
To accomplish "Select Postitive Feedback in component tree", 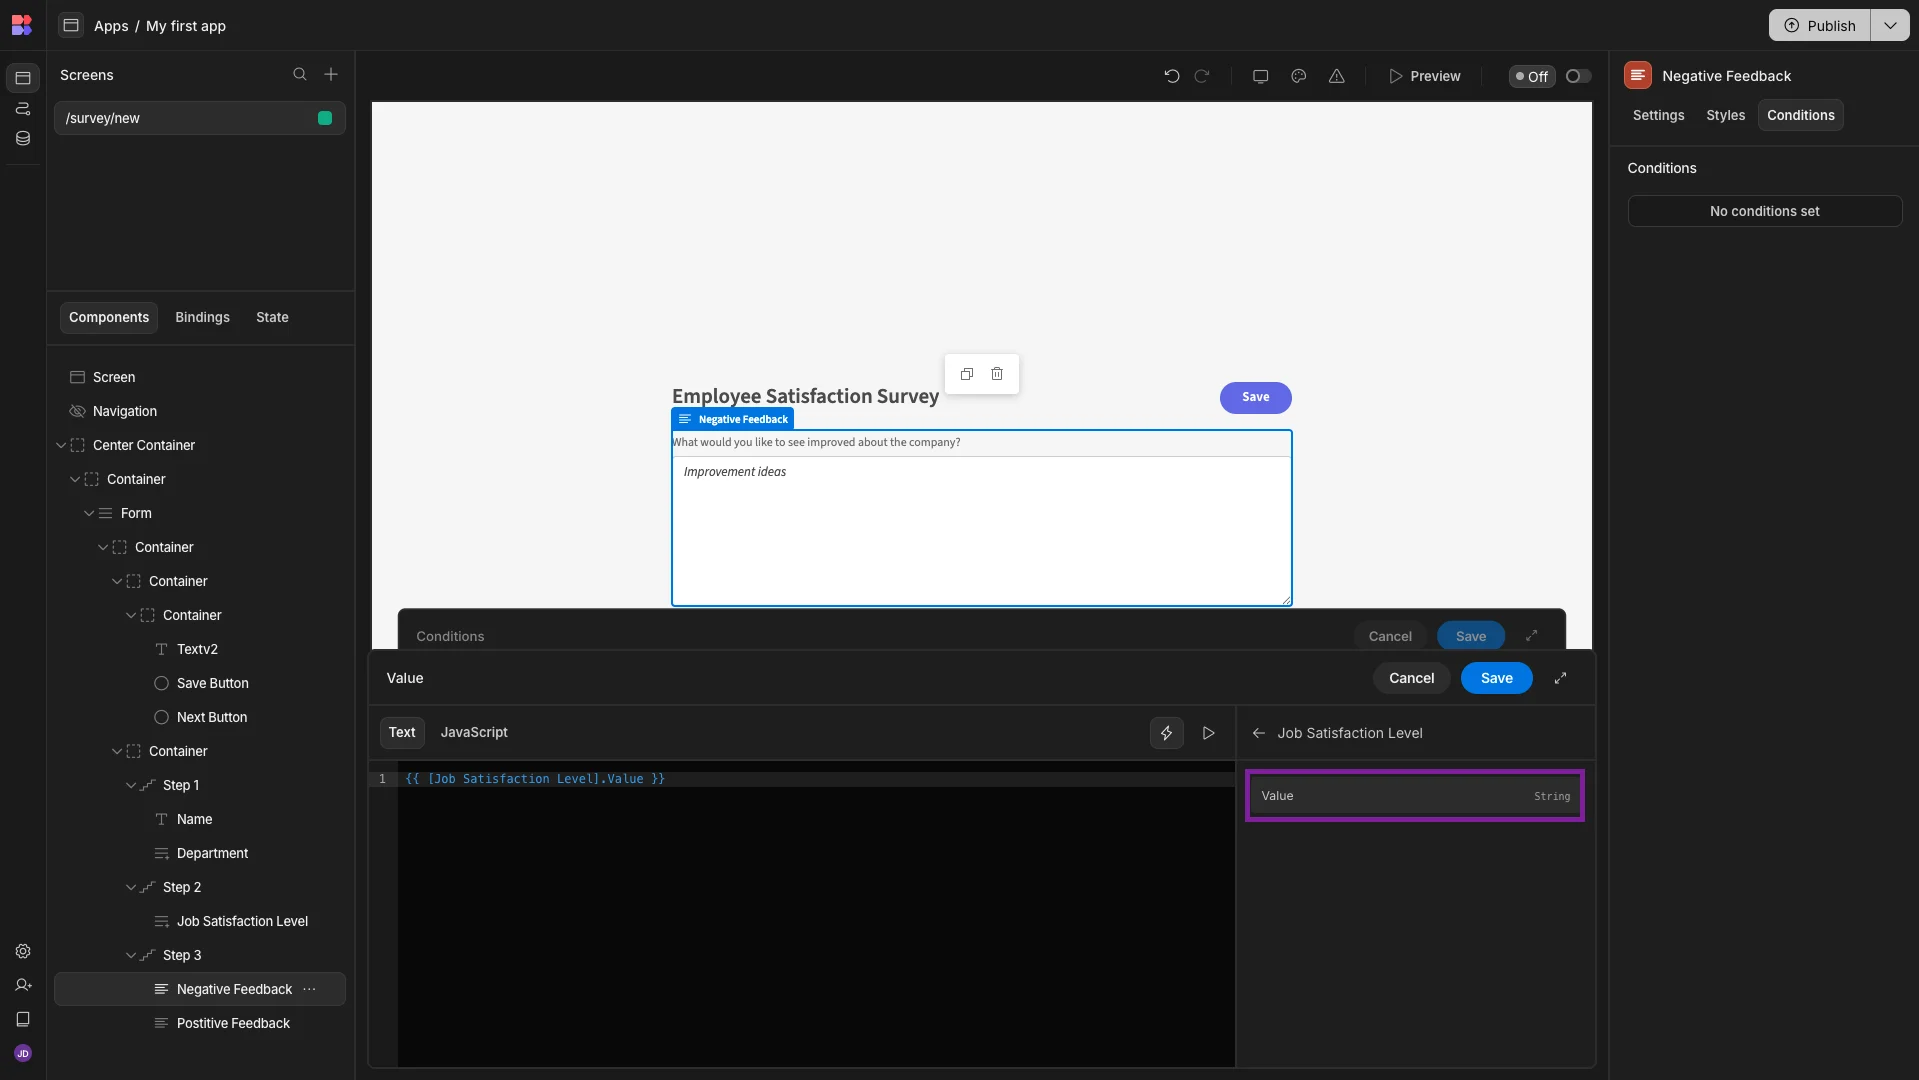I will pos(233,1023).
